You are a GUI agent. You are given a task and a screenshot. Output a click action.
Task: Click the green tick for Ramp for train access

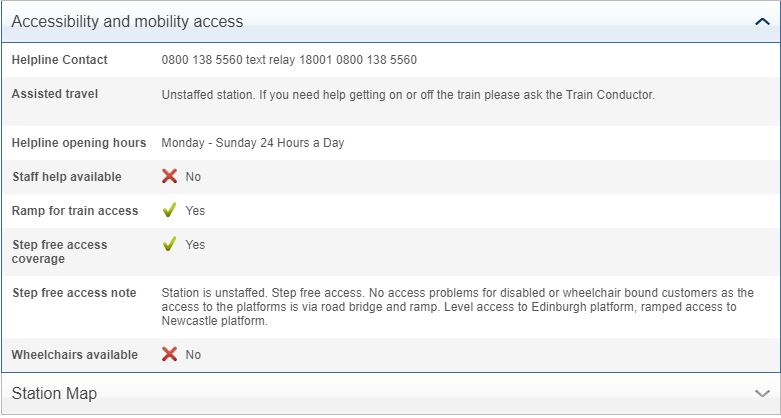coord(170,211)
